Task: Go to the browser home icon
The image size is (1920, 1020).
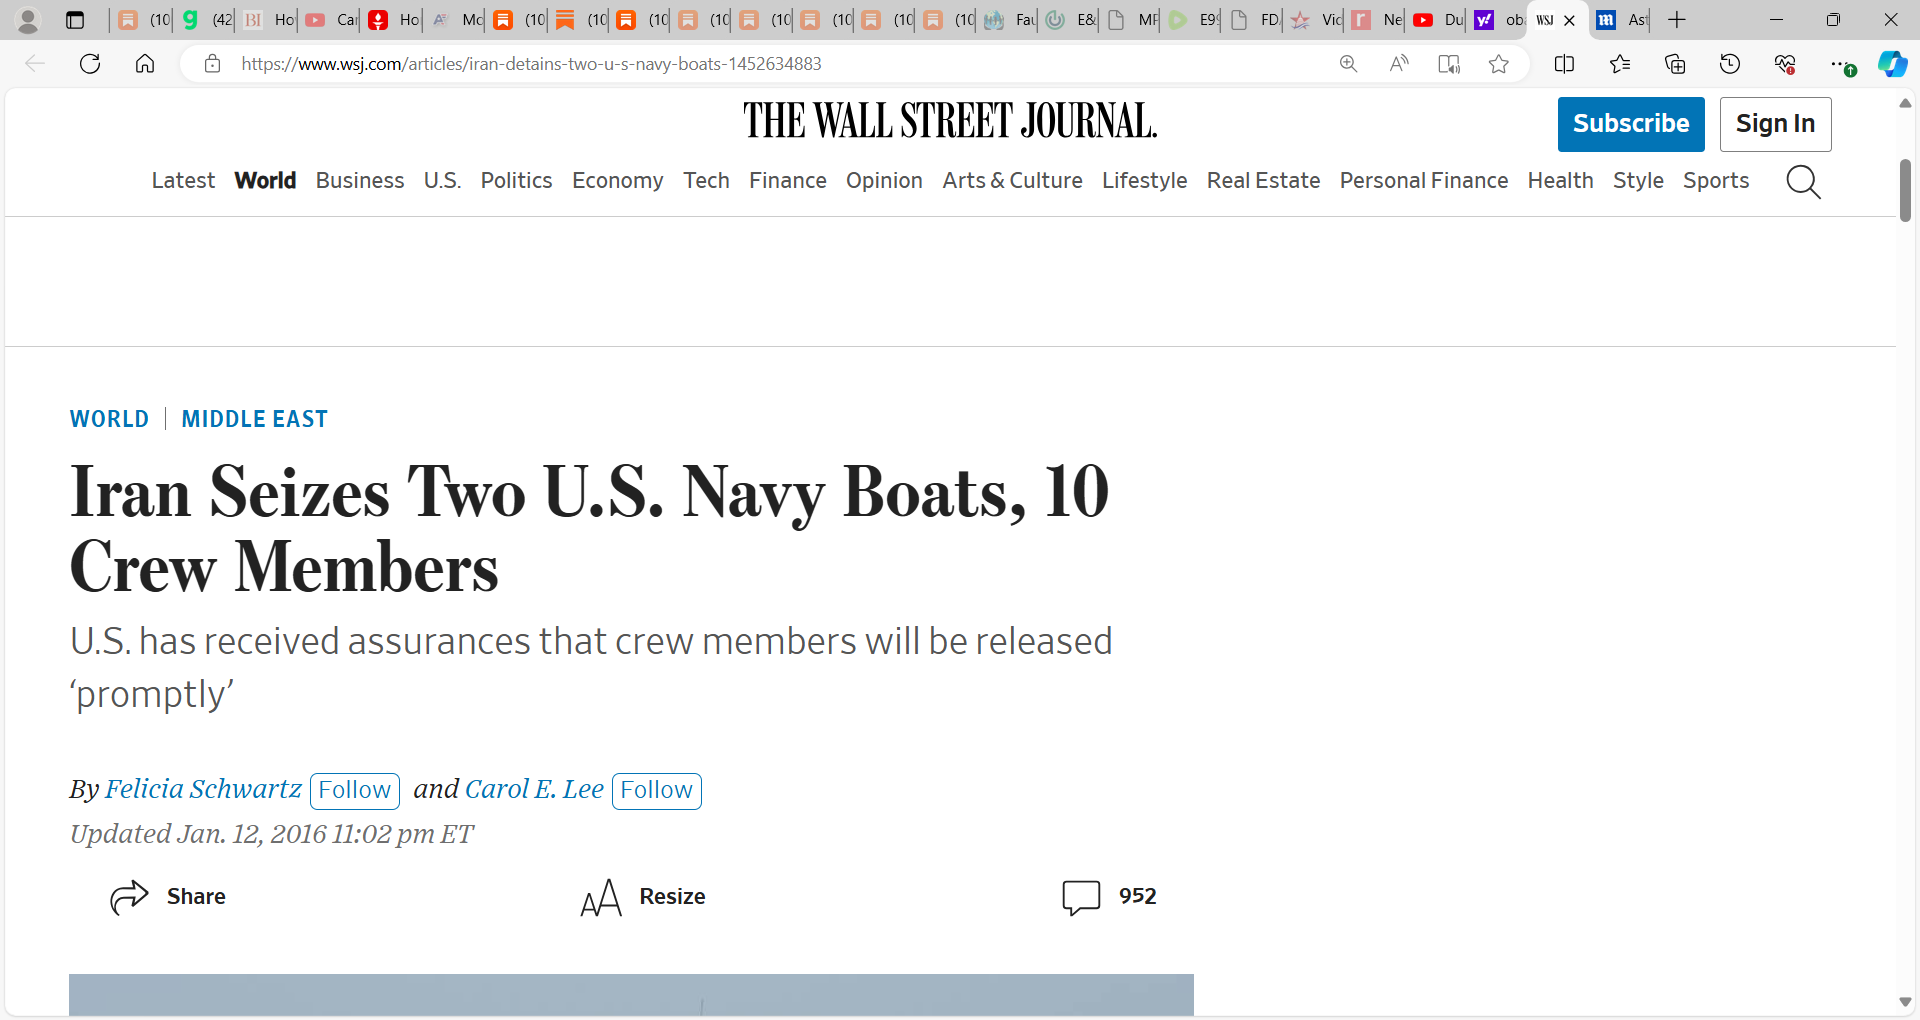Action: [145, 64]
